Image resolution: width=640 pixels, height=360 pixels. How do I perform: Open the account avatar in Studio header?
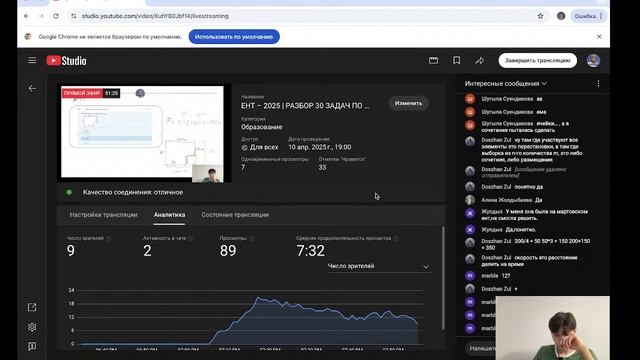pyautogui.click(x=593, y=60)
